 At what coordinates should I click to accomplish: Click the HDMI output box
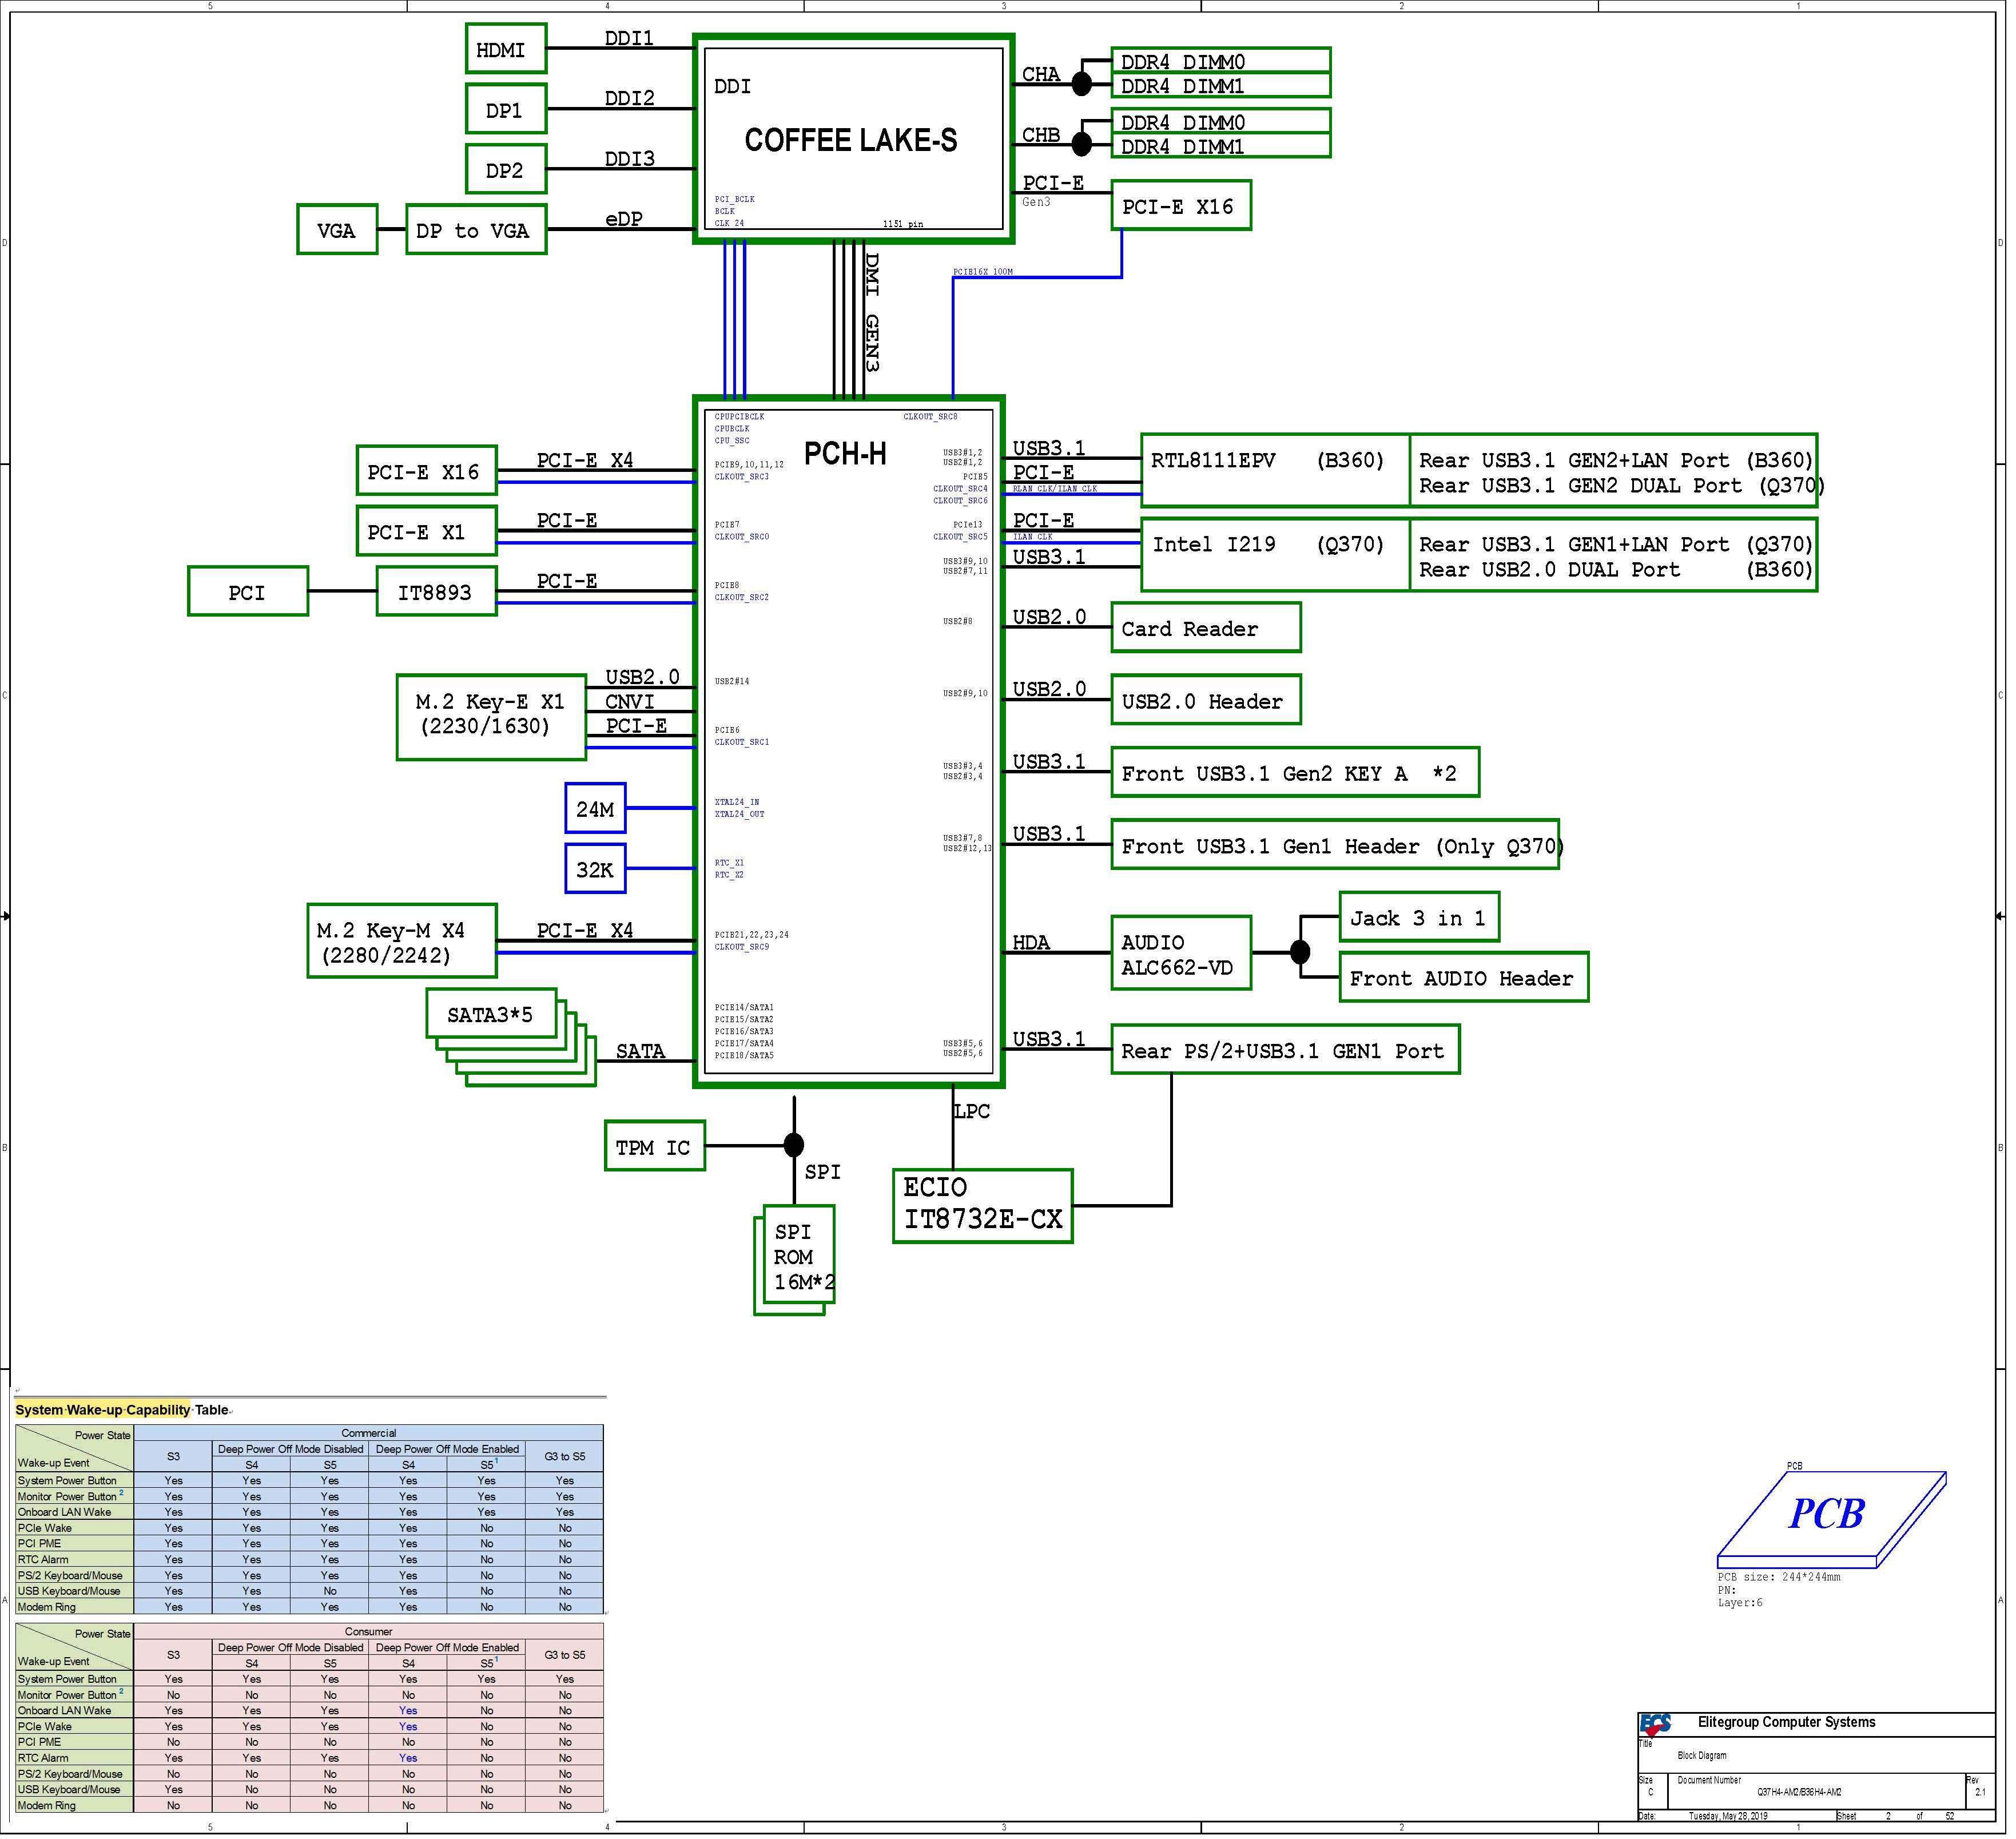click(506, 49)
